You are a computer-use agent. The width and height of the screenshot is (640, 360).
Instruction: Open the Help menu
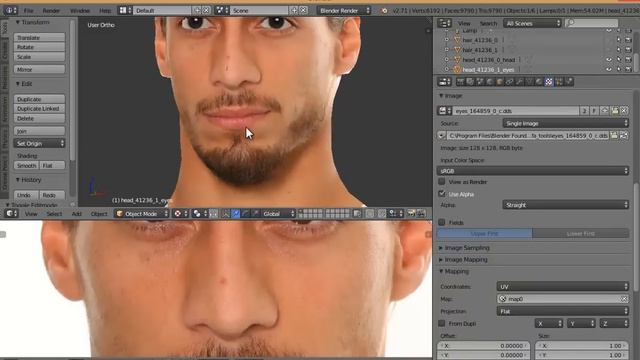[105, 11]
